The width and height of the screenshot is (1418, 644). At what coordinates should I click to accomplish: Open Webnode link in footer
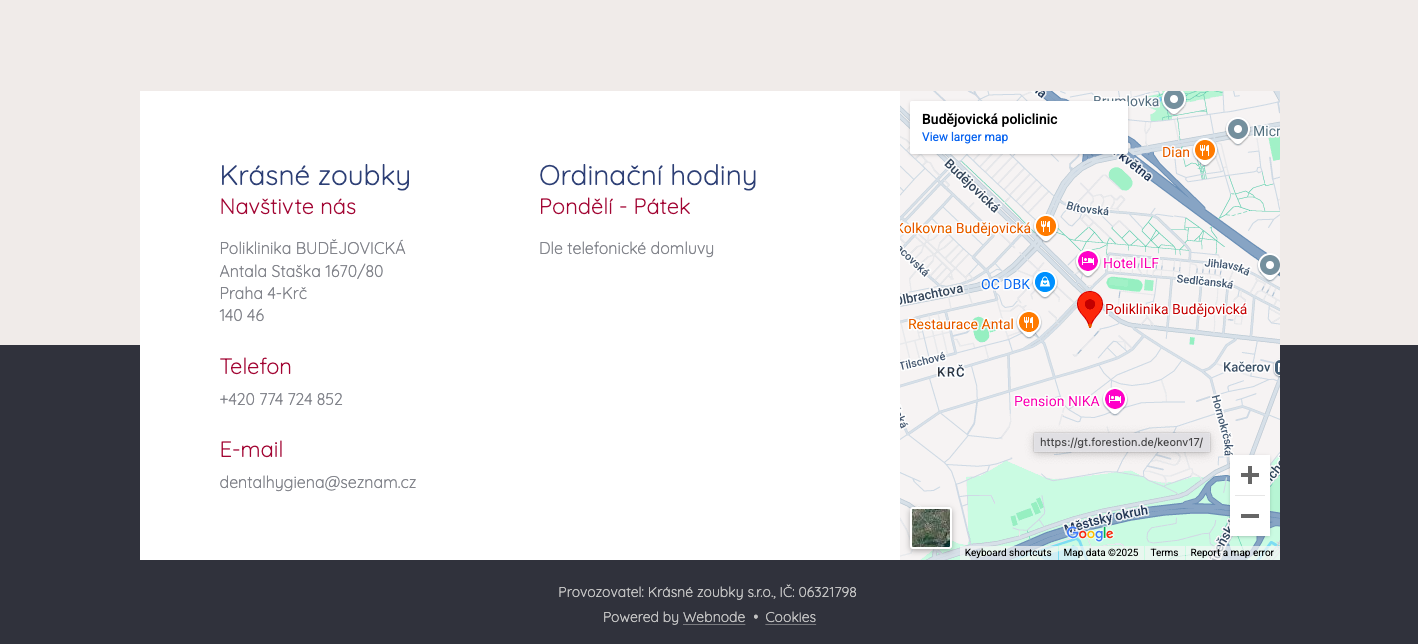713,617
